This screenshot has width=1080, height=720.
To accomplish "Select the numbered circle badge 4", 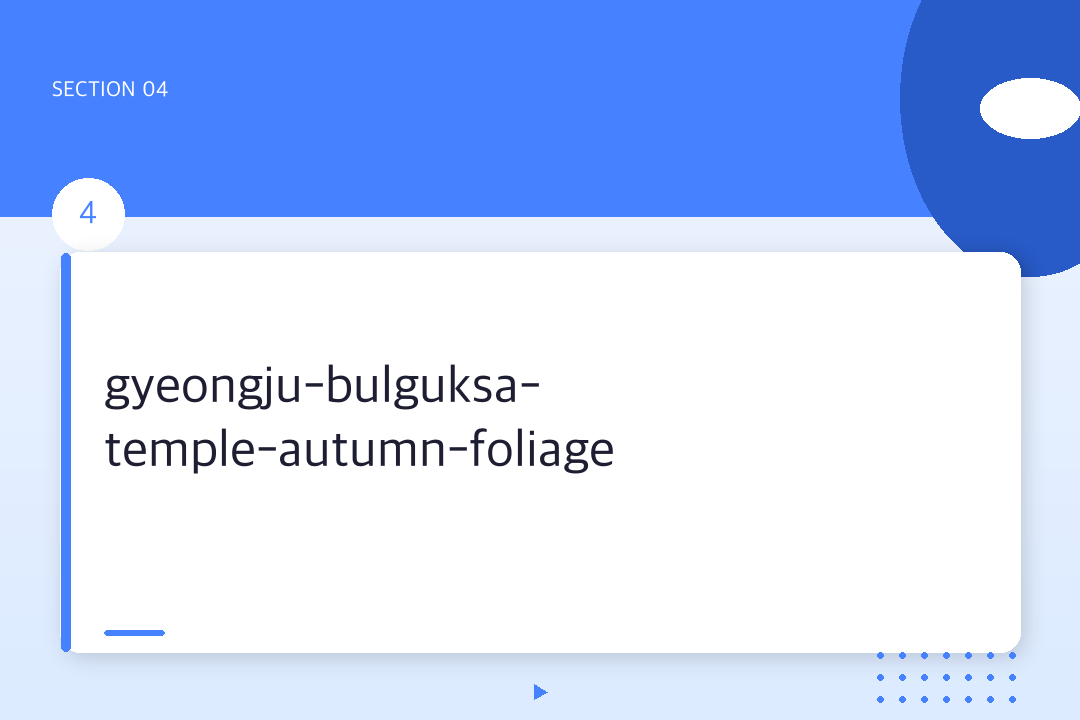I will click(x=88, y=214).
